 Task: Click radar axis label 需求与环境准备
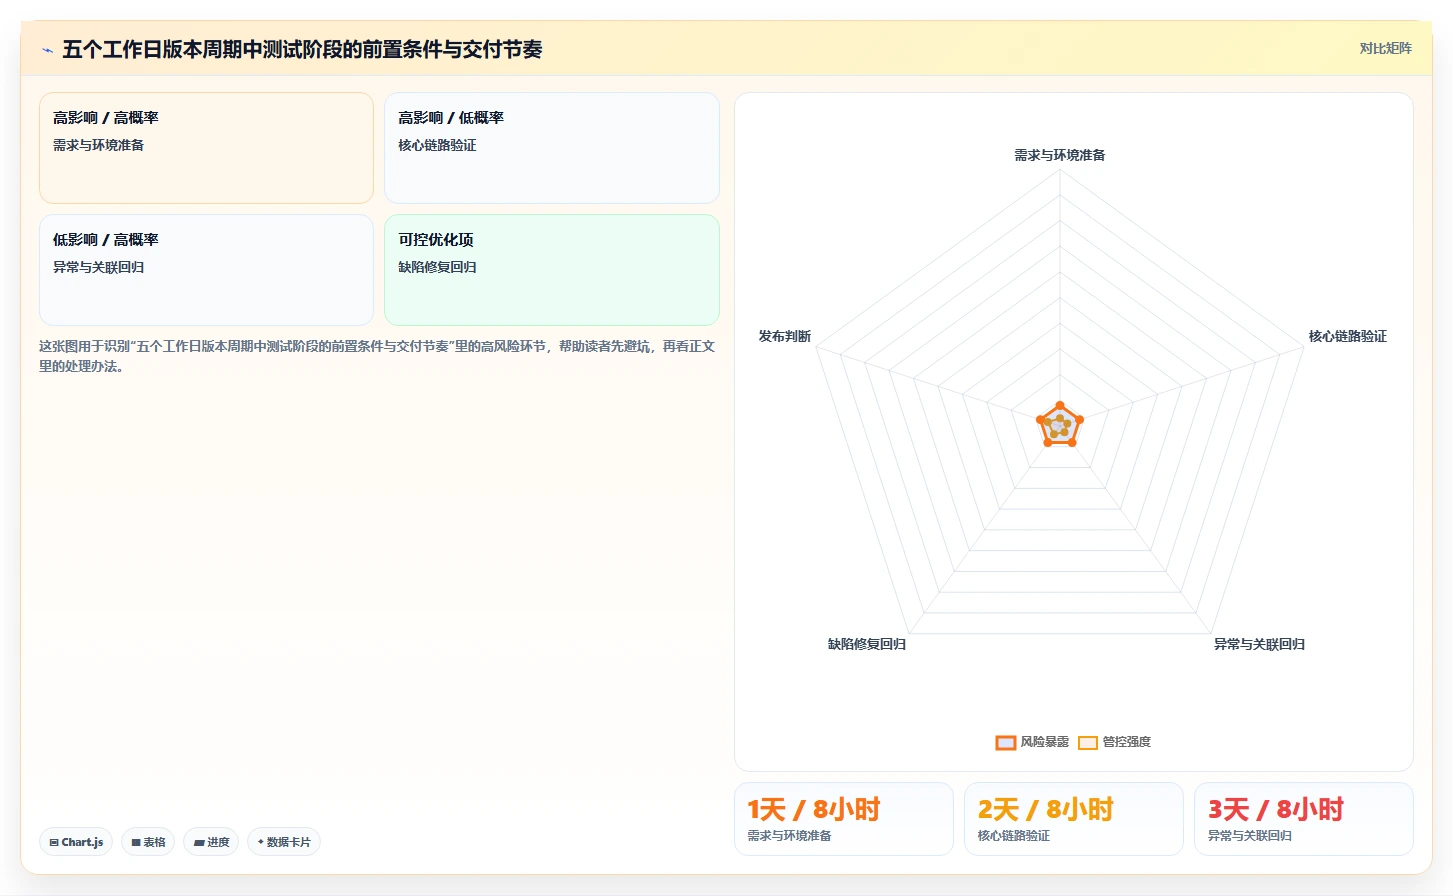(1060, 155)
